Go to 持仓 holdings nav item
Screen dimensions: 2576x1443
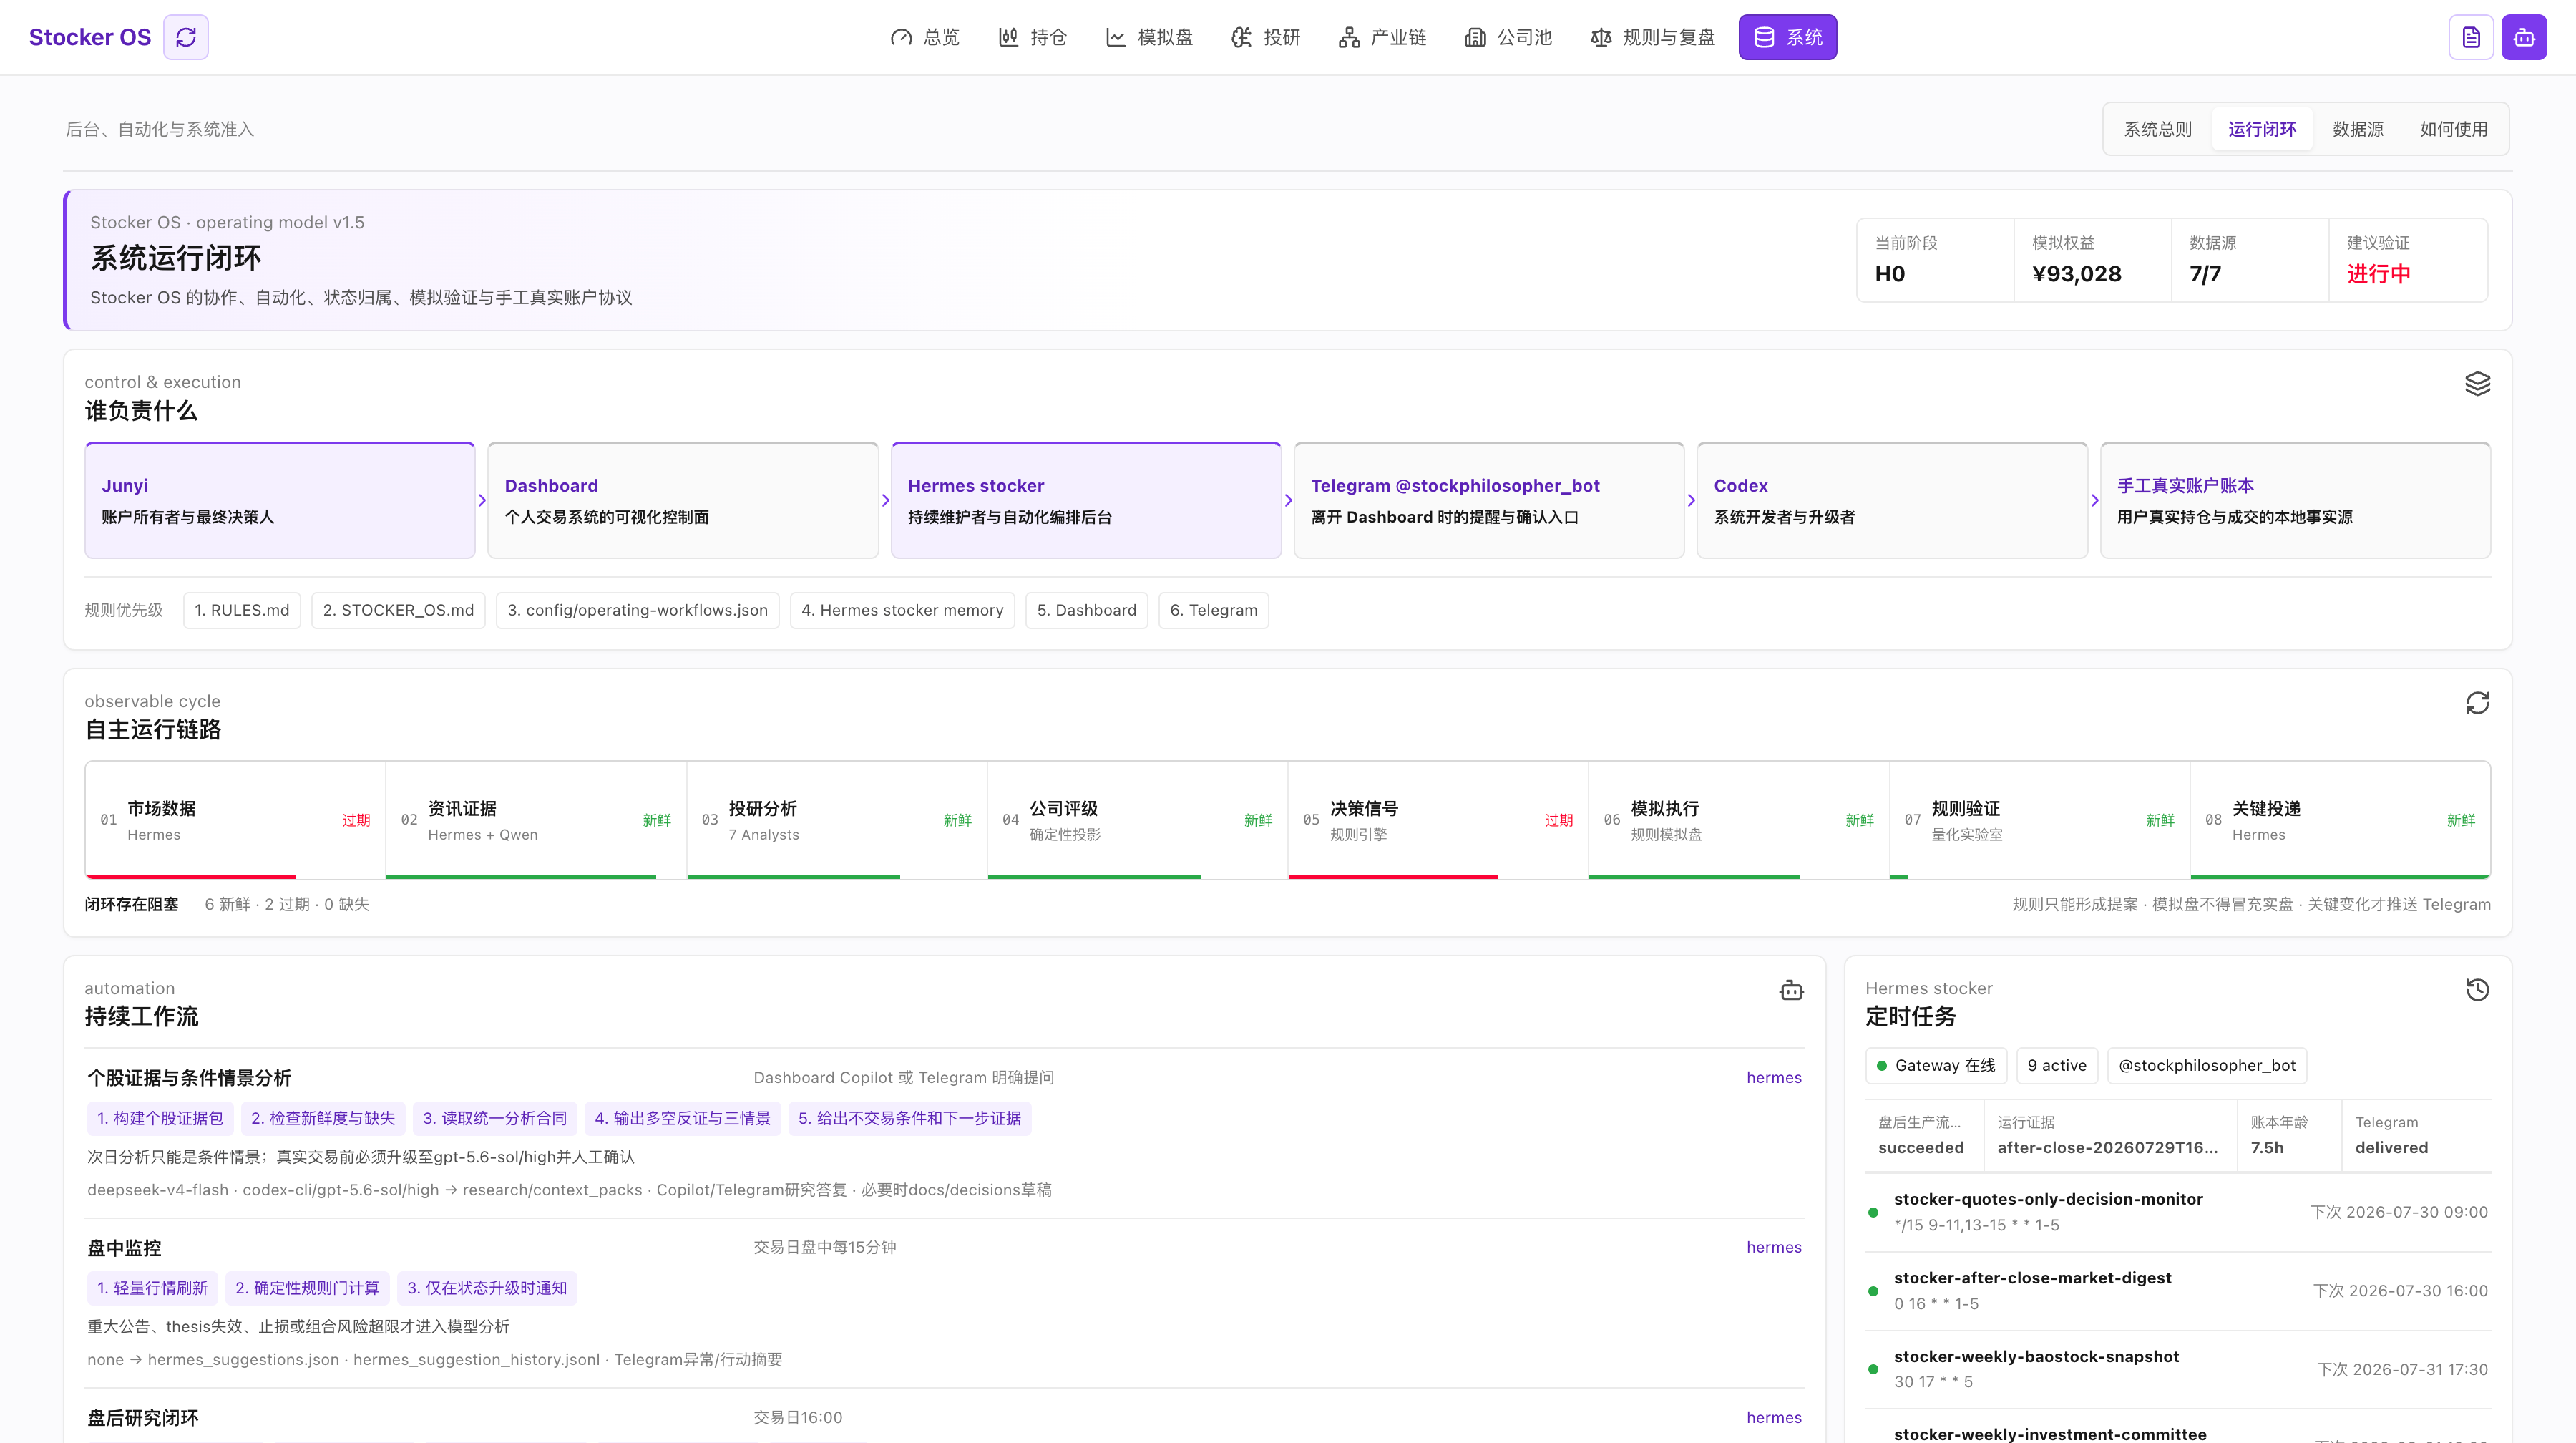(x=1033, y=37)
